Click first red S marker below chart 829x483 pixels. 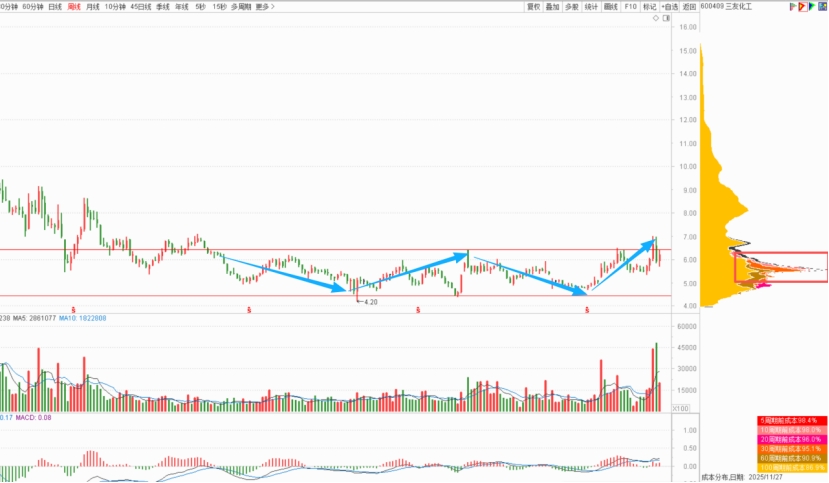click(x=73, y=310)
